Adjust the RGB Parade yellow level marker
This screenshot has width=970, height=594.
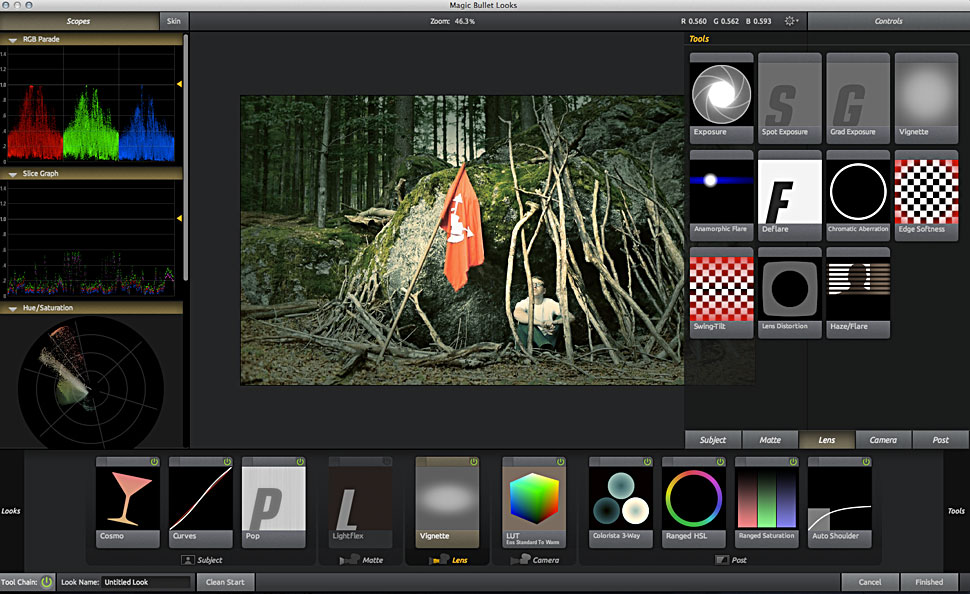pyautogui.click(x=179, y=85)
